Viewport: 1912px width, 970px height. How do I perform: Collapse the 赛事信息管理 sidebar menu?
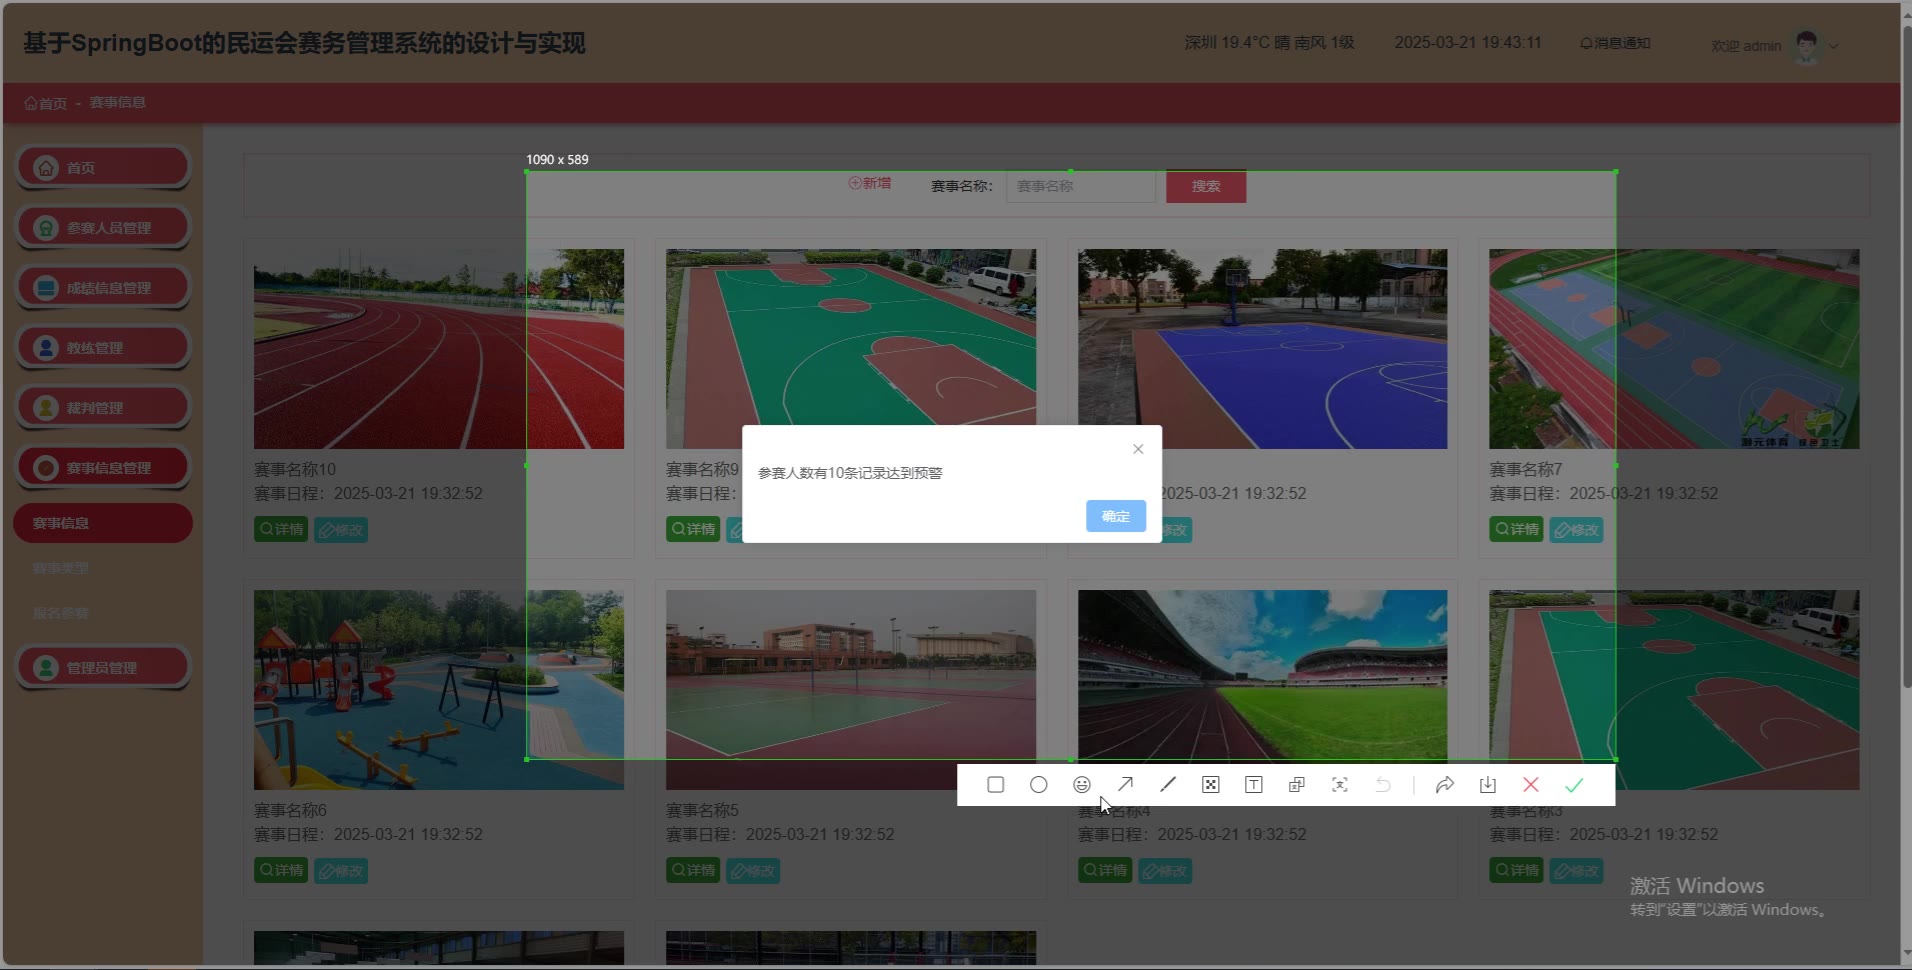point(102,468)
